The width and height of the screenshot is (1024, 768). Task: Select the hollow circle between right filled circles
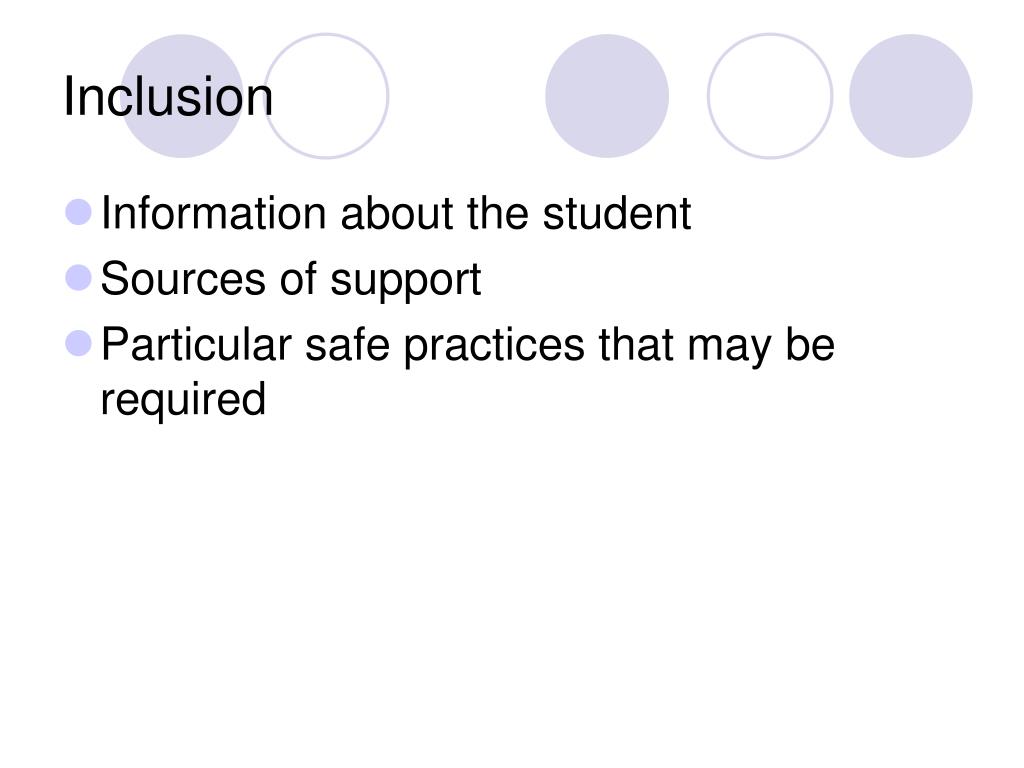pos(771,96)
